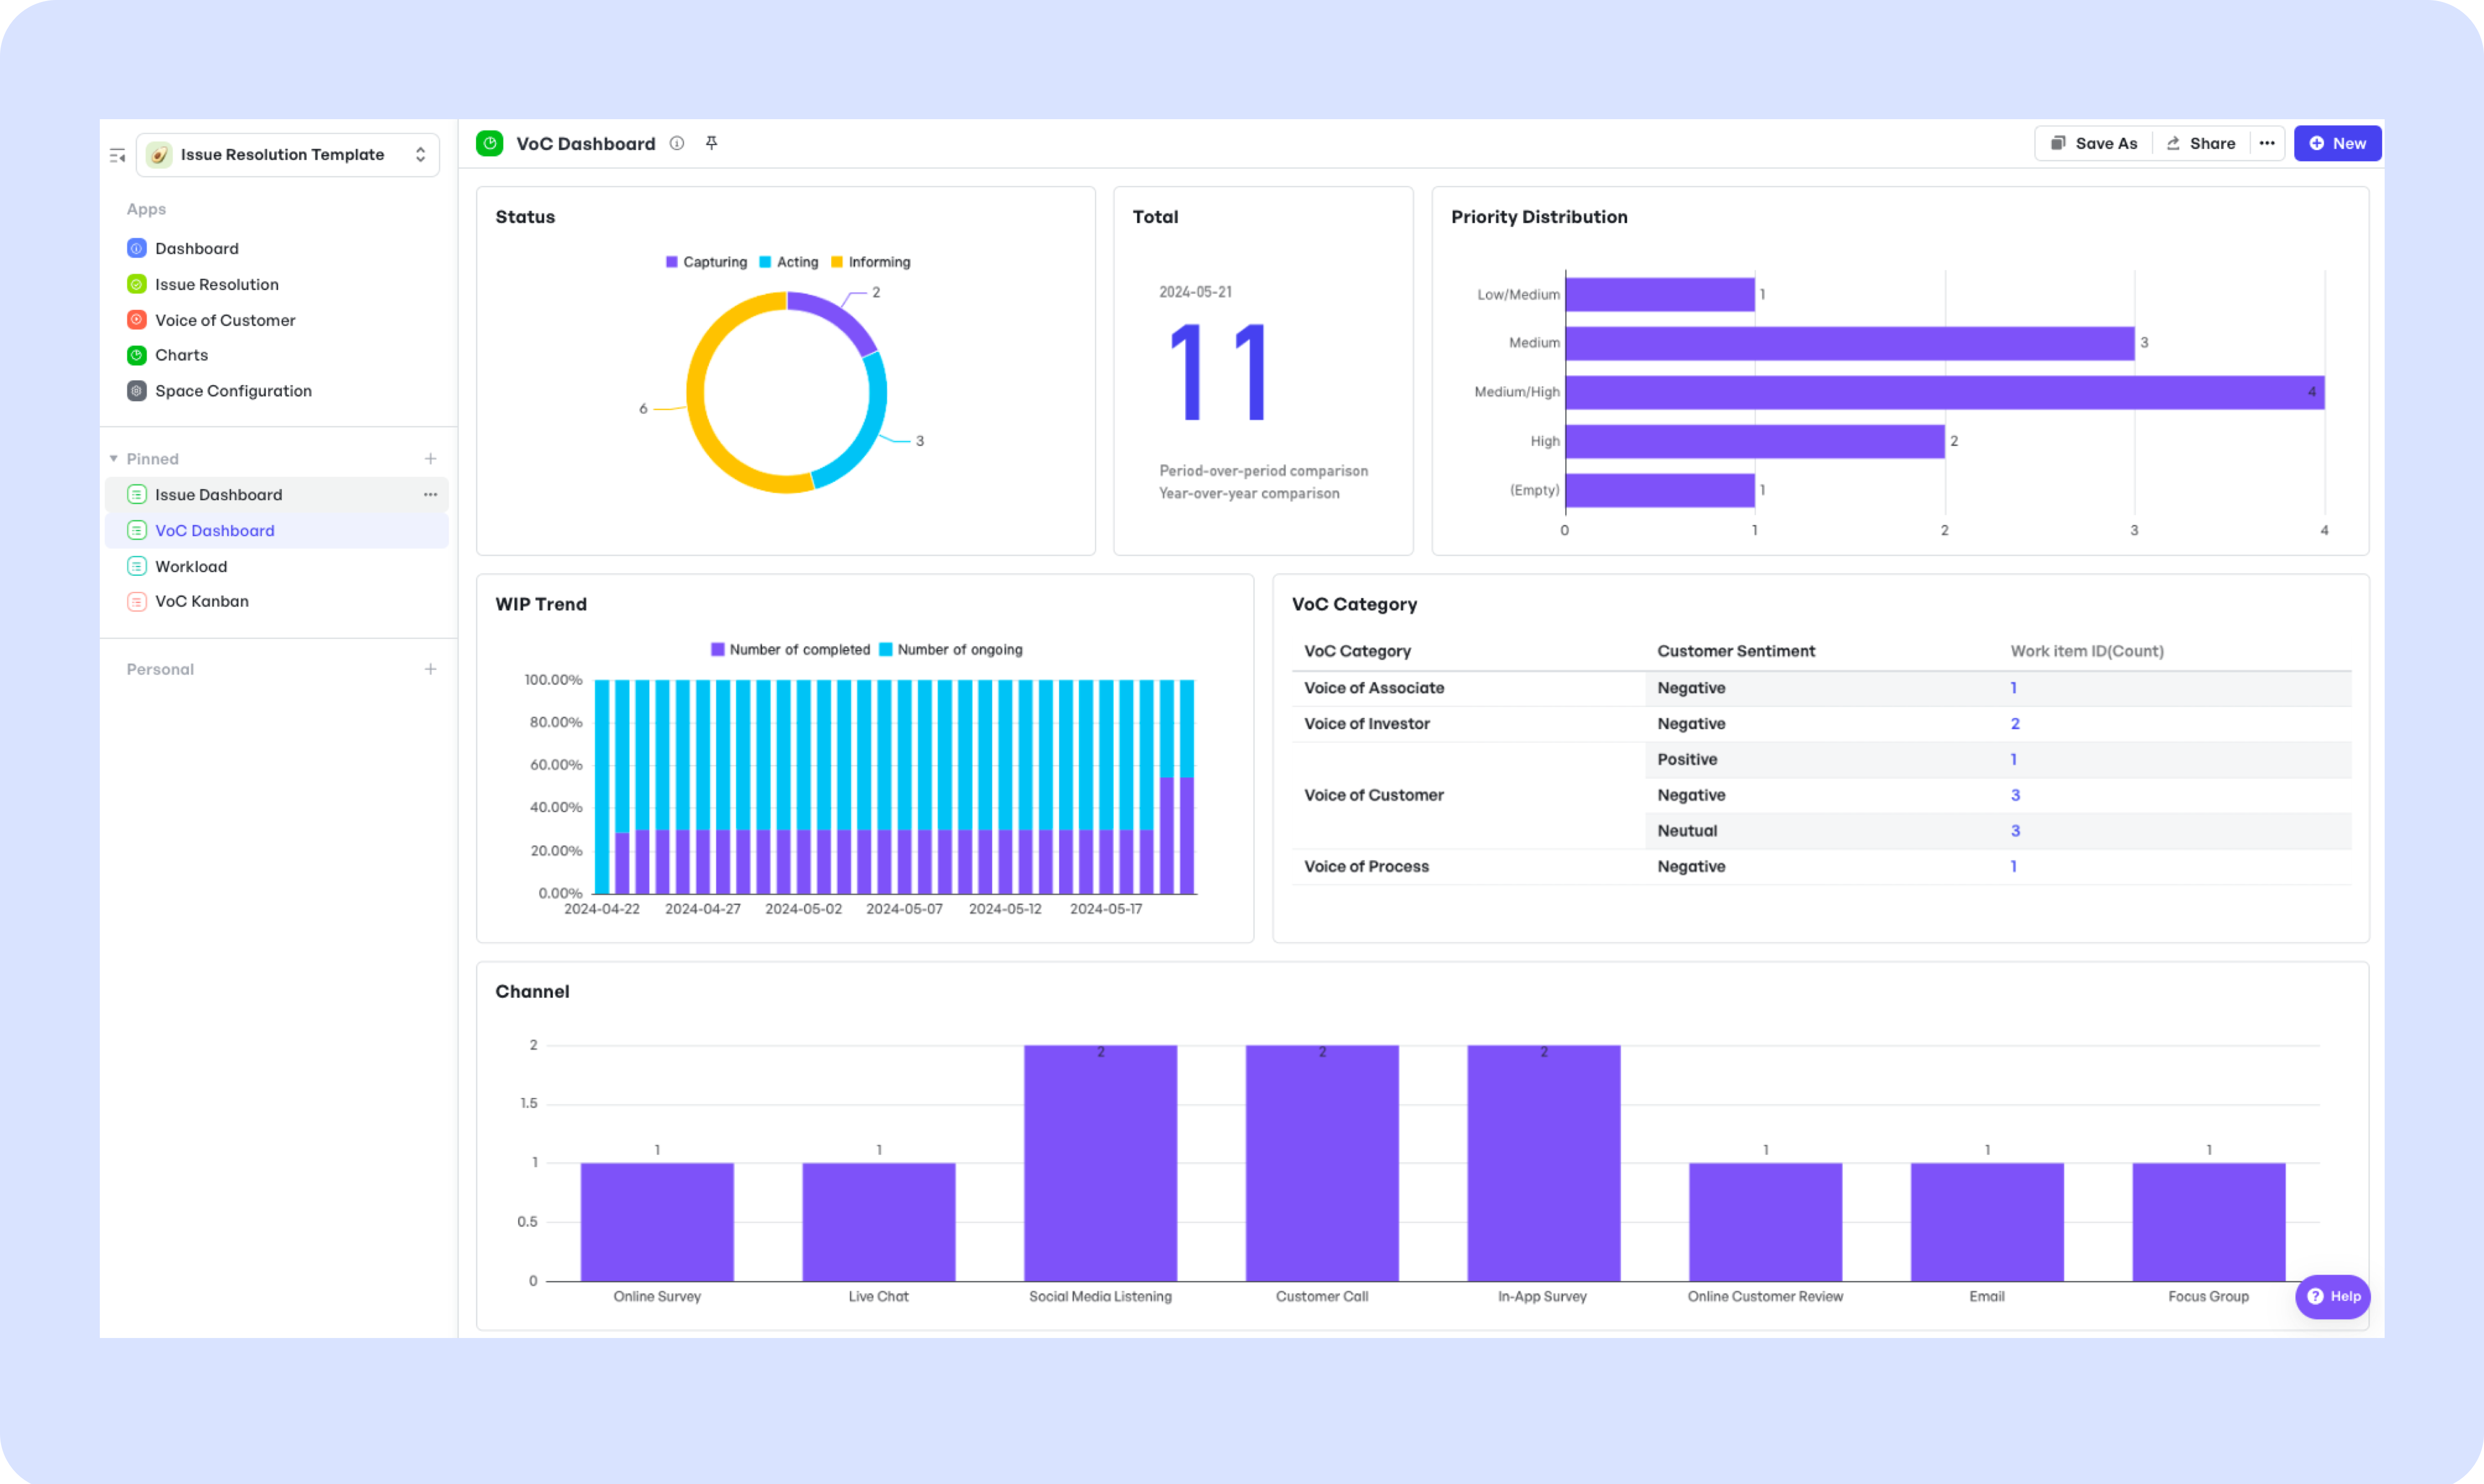The width and height of the screenshot is (2484, 1484).
Task: Open the more options ellipsis menu
Action: pyautogui.click(x=2267, y=144)
